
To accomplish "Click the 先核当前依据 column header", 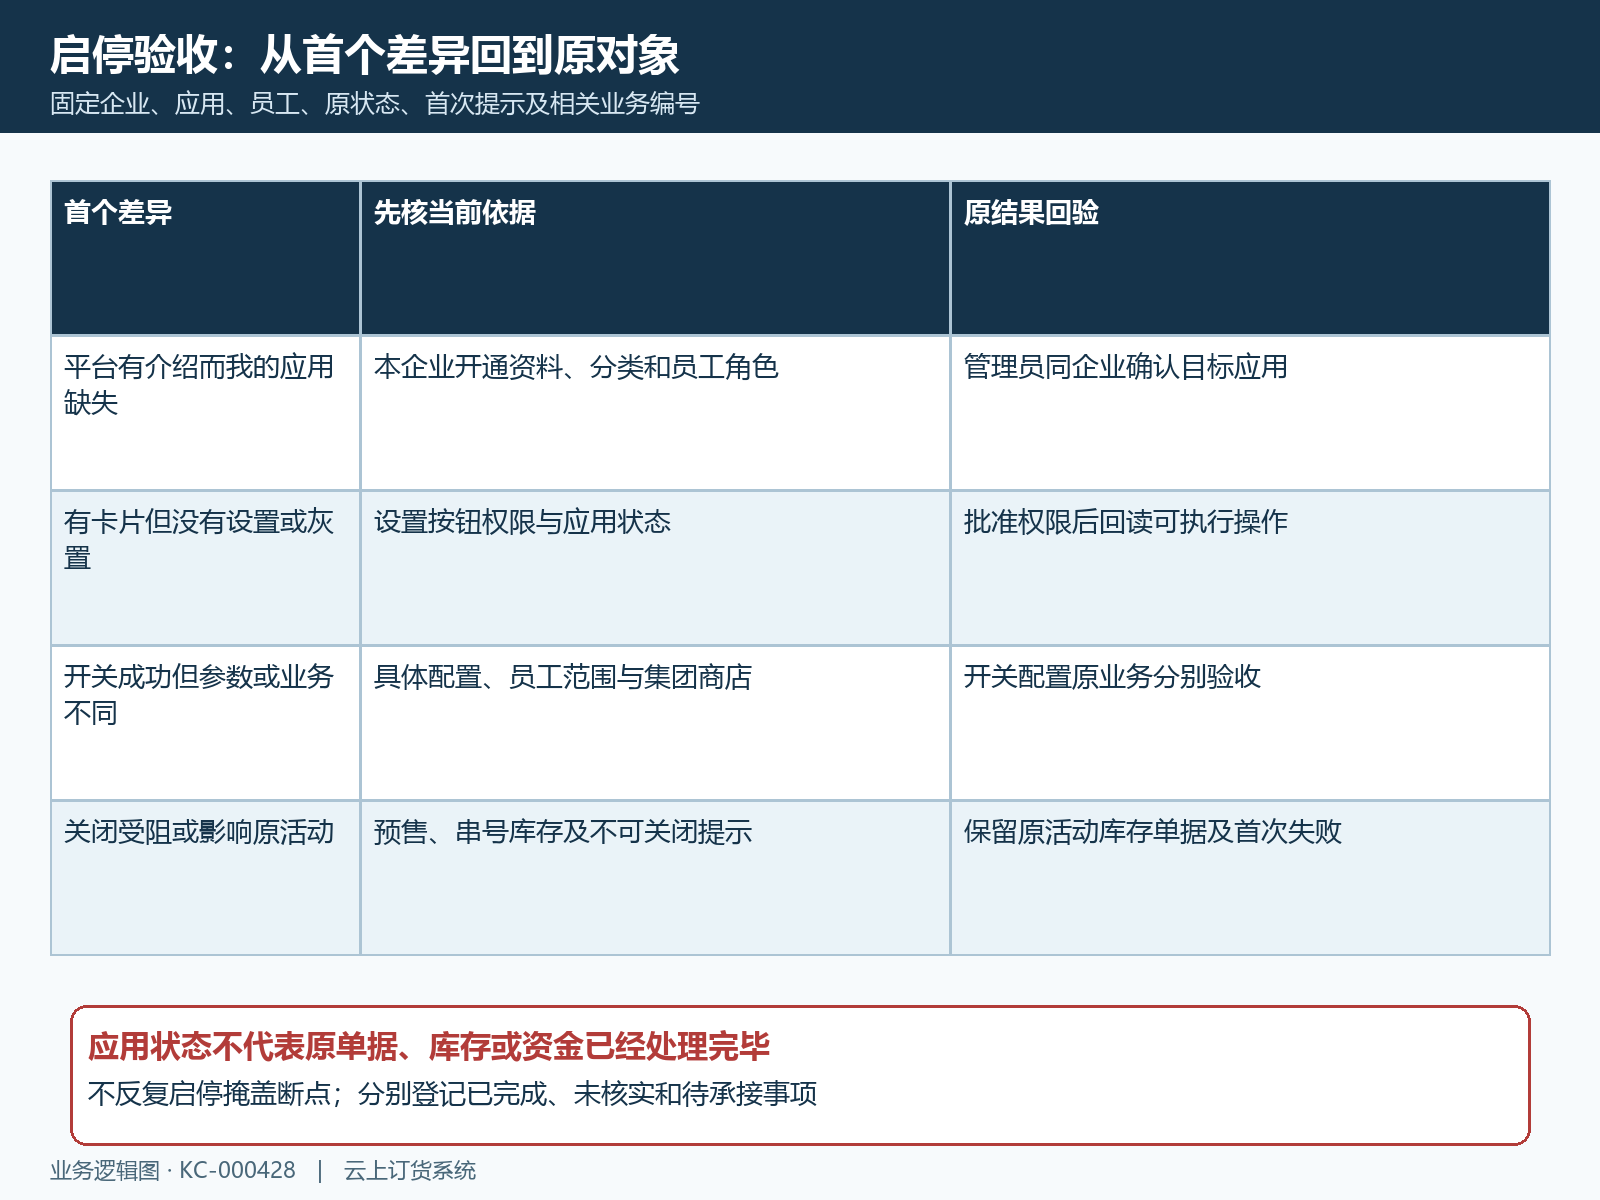I will pos(655,258).
